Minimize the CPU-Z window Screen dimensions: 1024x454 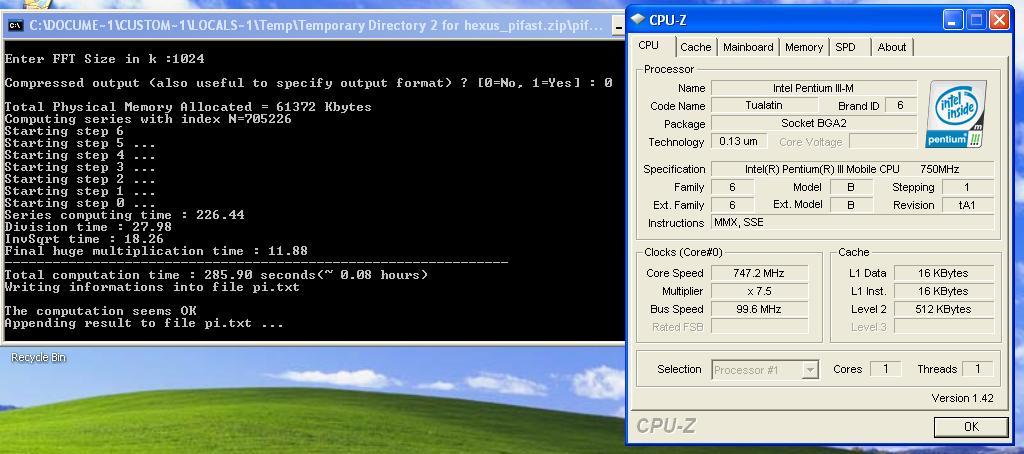pos(953,20)
